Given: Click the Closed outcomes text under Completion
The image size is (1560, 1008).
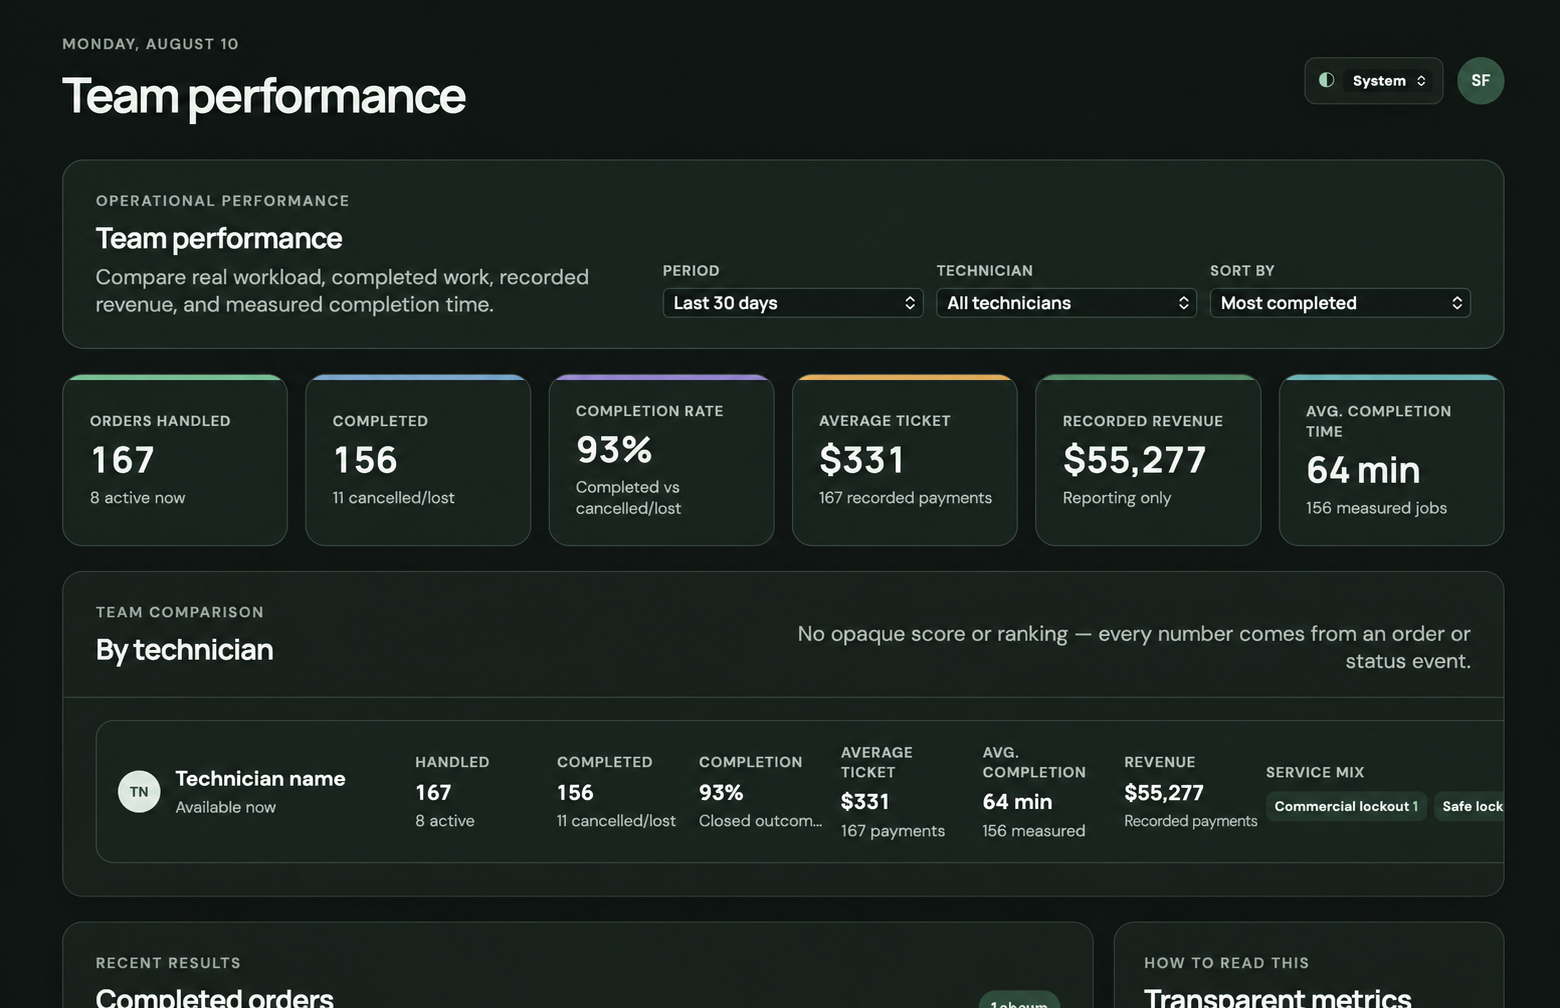Looking at the screenshot, I should pos(760,821).
